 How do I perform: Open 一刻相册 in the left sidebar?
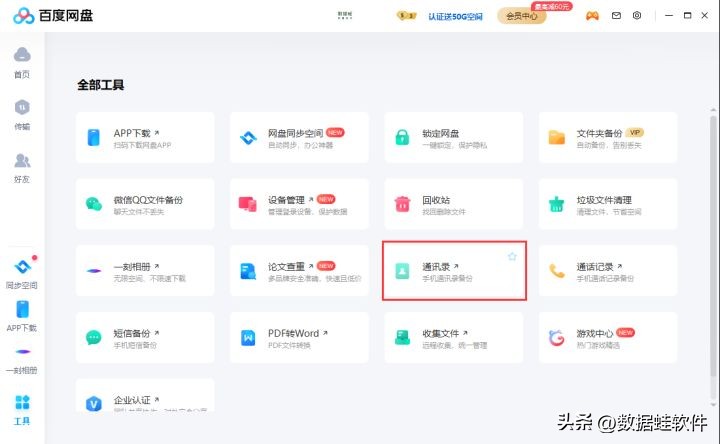click(x=22, y=361)
